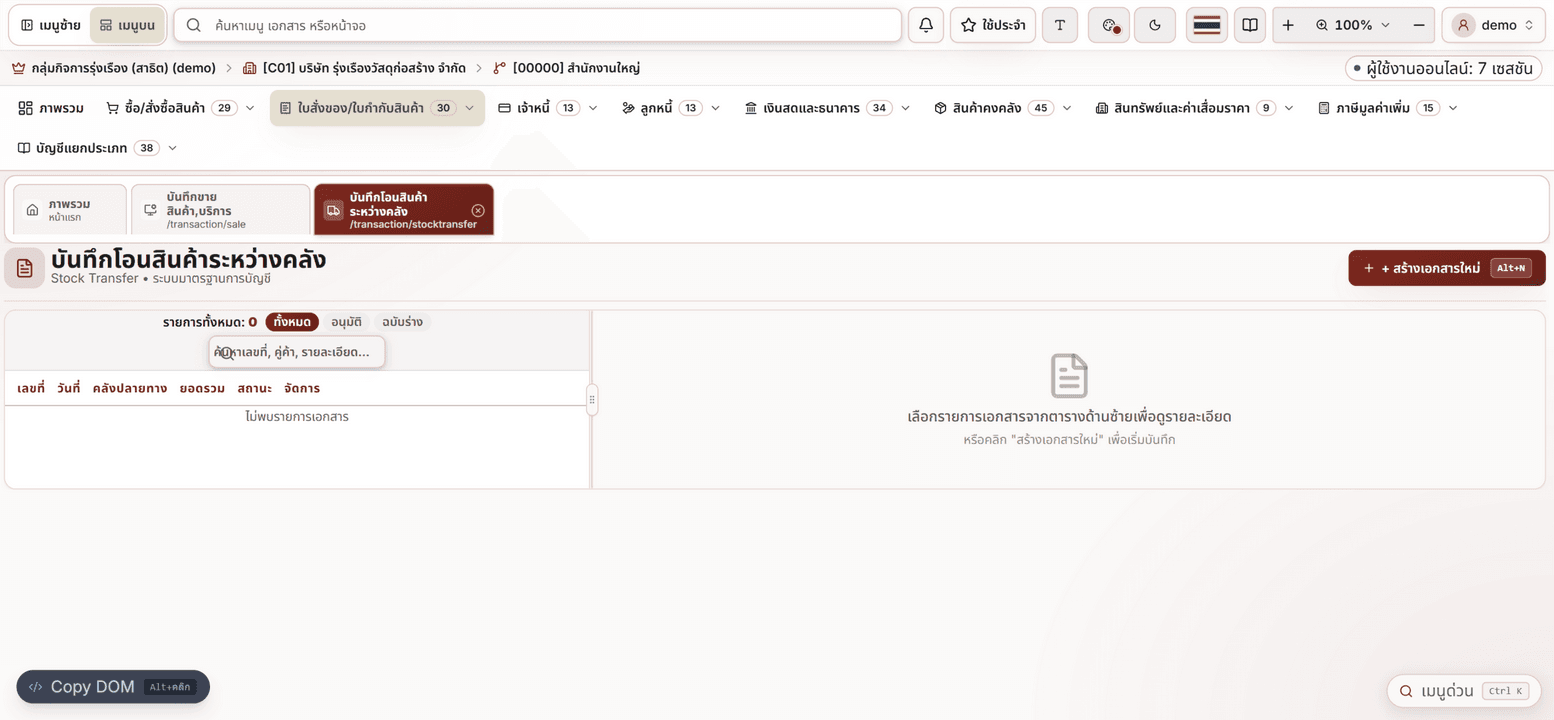Expand the "สินค้าคงคลัง" menu

click(x=1003, y=108)
